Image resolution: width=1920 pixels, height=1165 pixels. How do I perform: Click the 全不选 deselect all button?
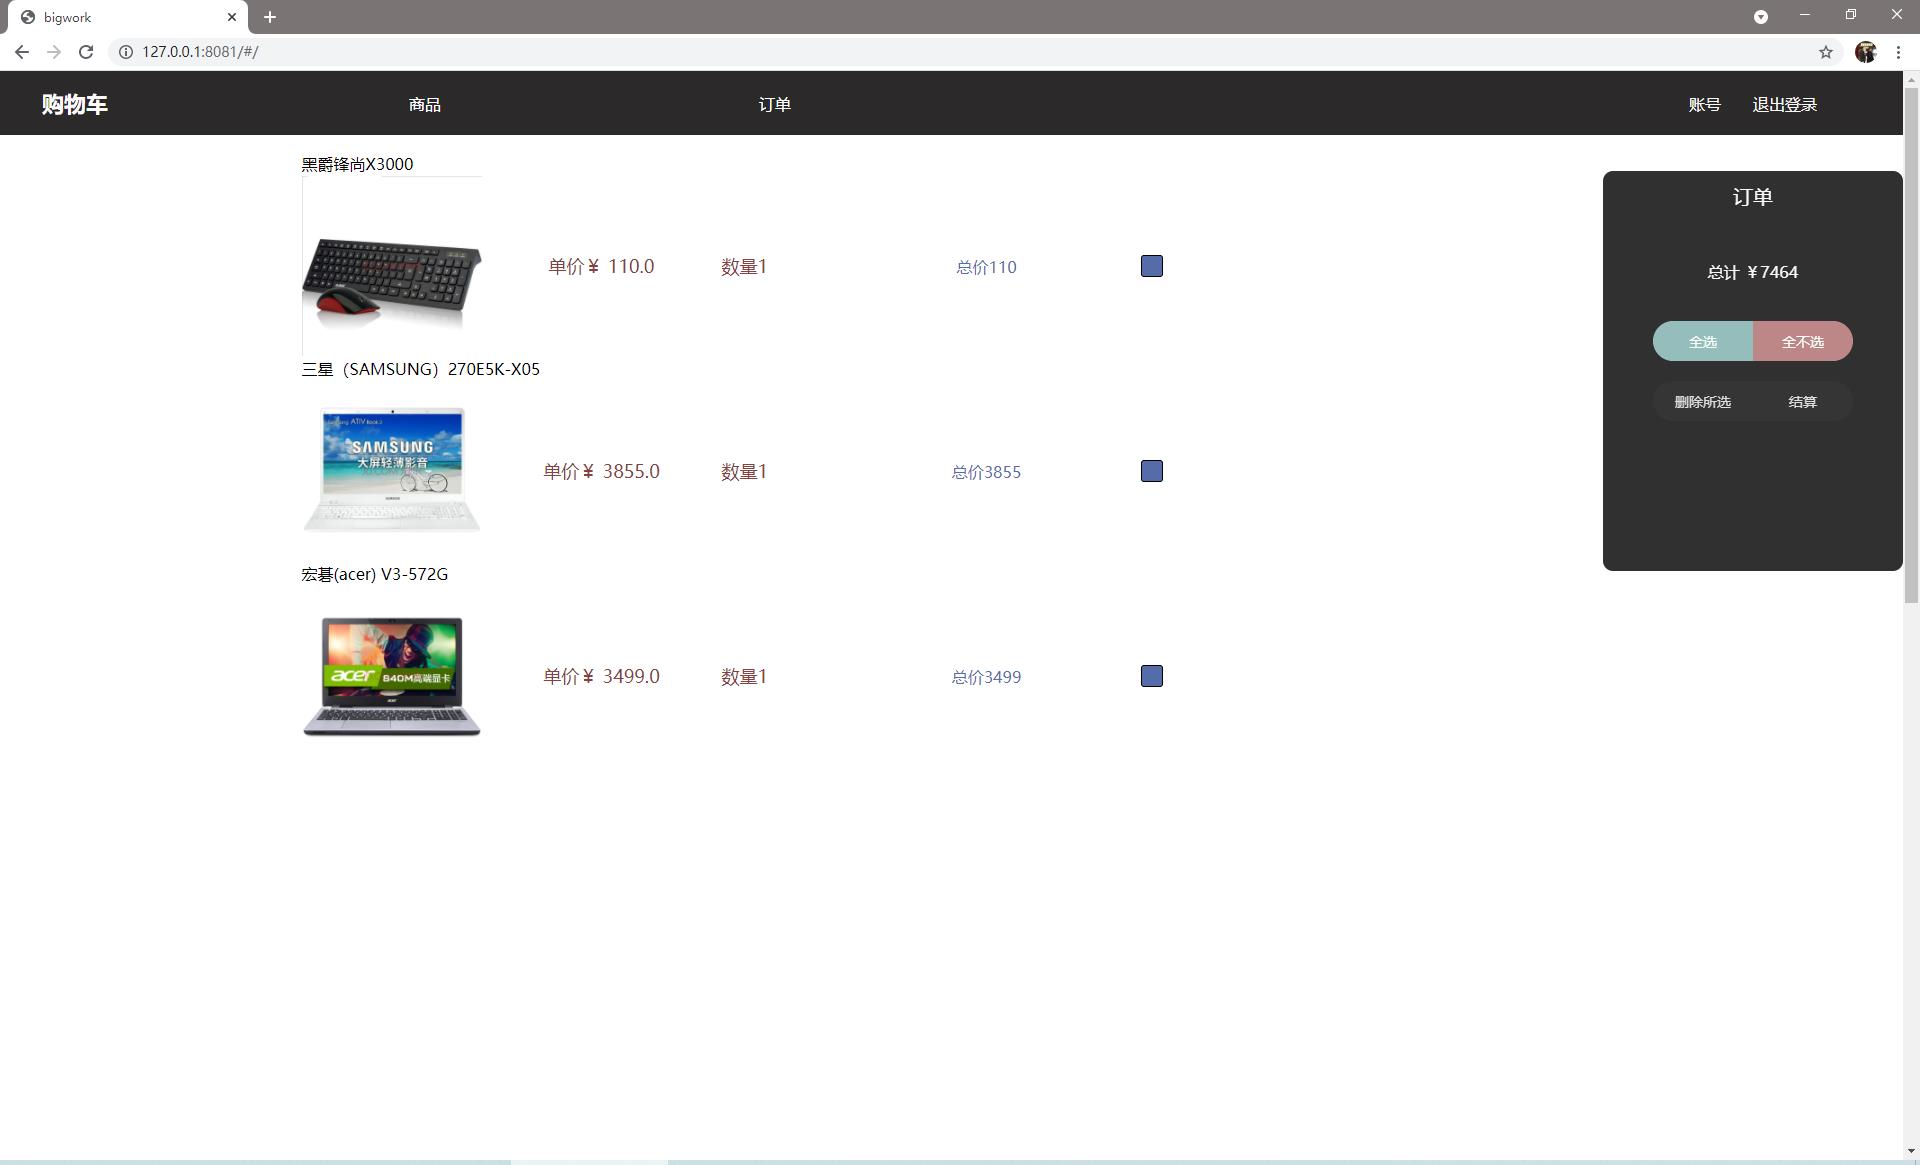(x=1803, y=341)
